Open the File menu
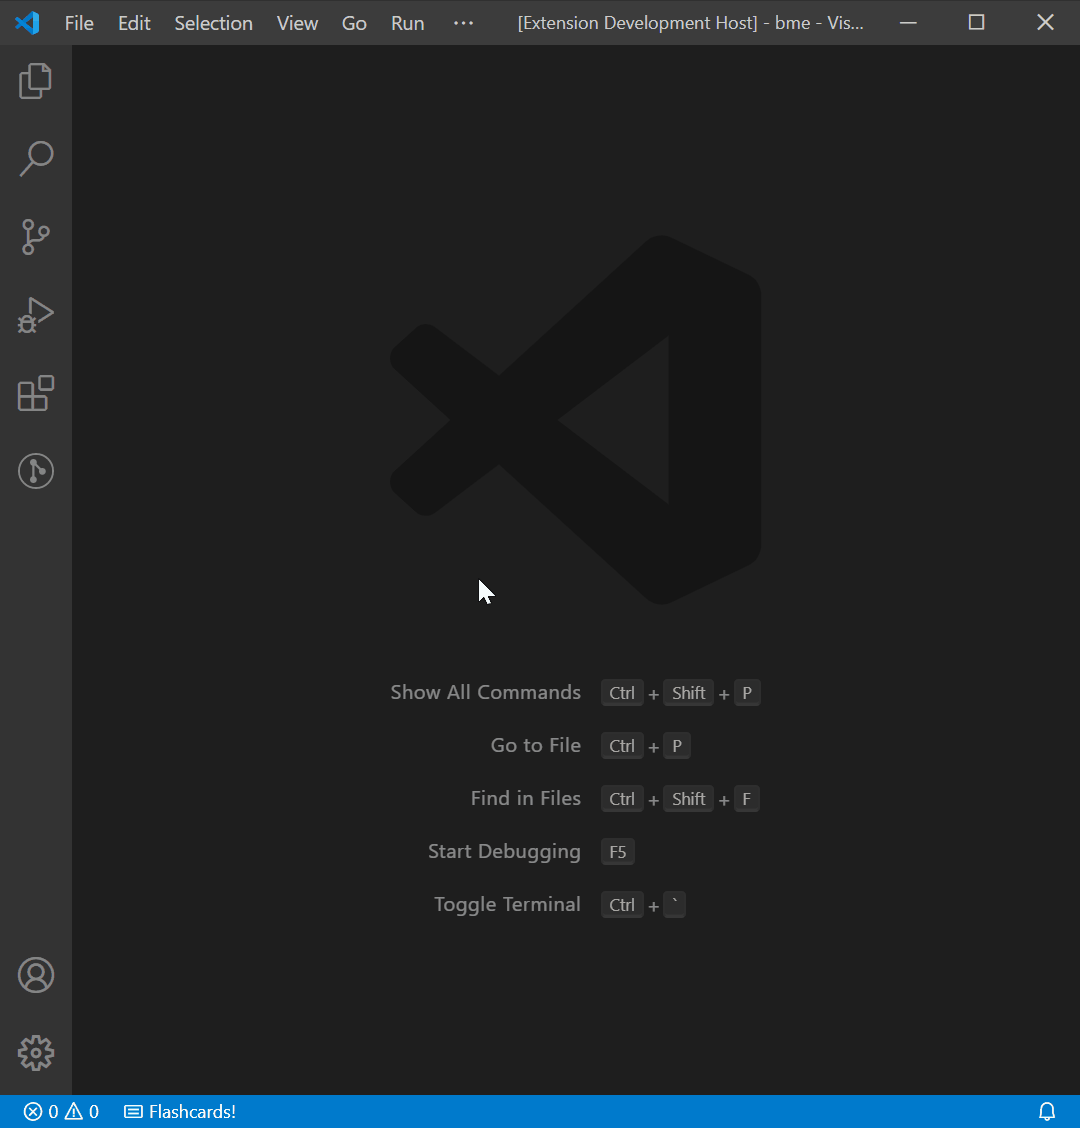The width and height of the screenshot is (1080, 1128). [79, 23]
